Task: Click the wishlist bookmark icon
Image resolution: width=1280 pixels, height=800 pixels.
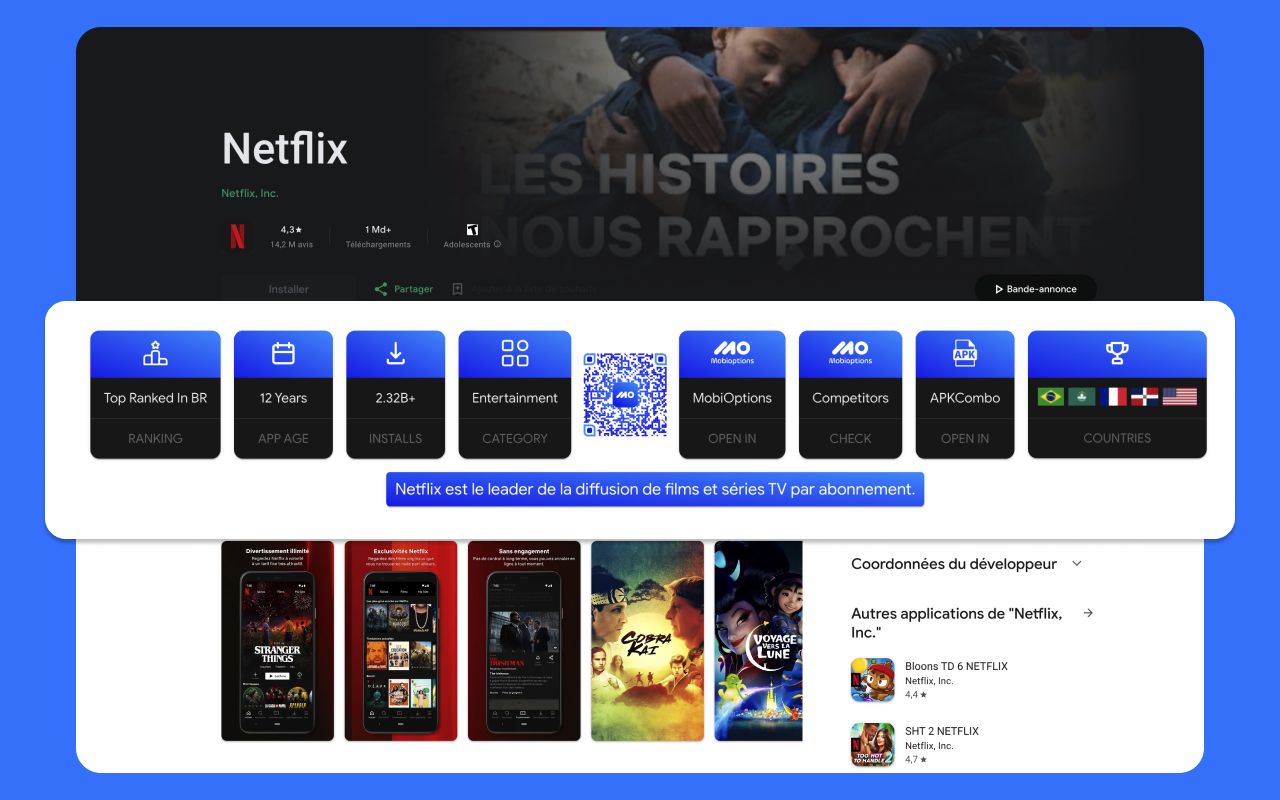Action: [457, 289]
